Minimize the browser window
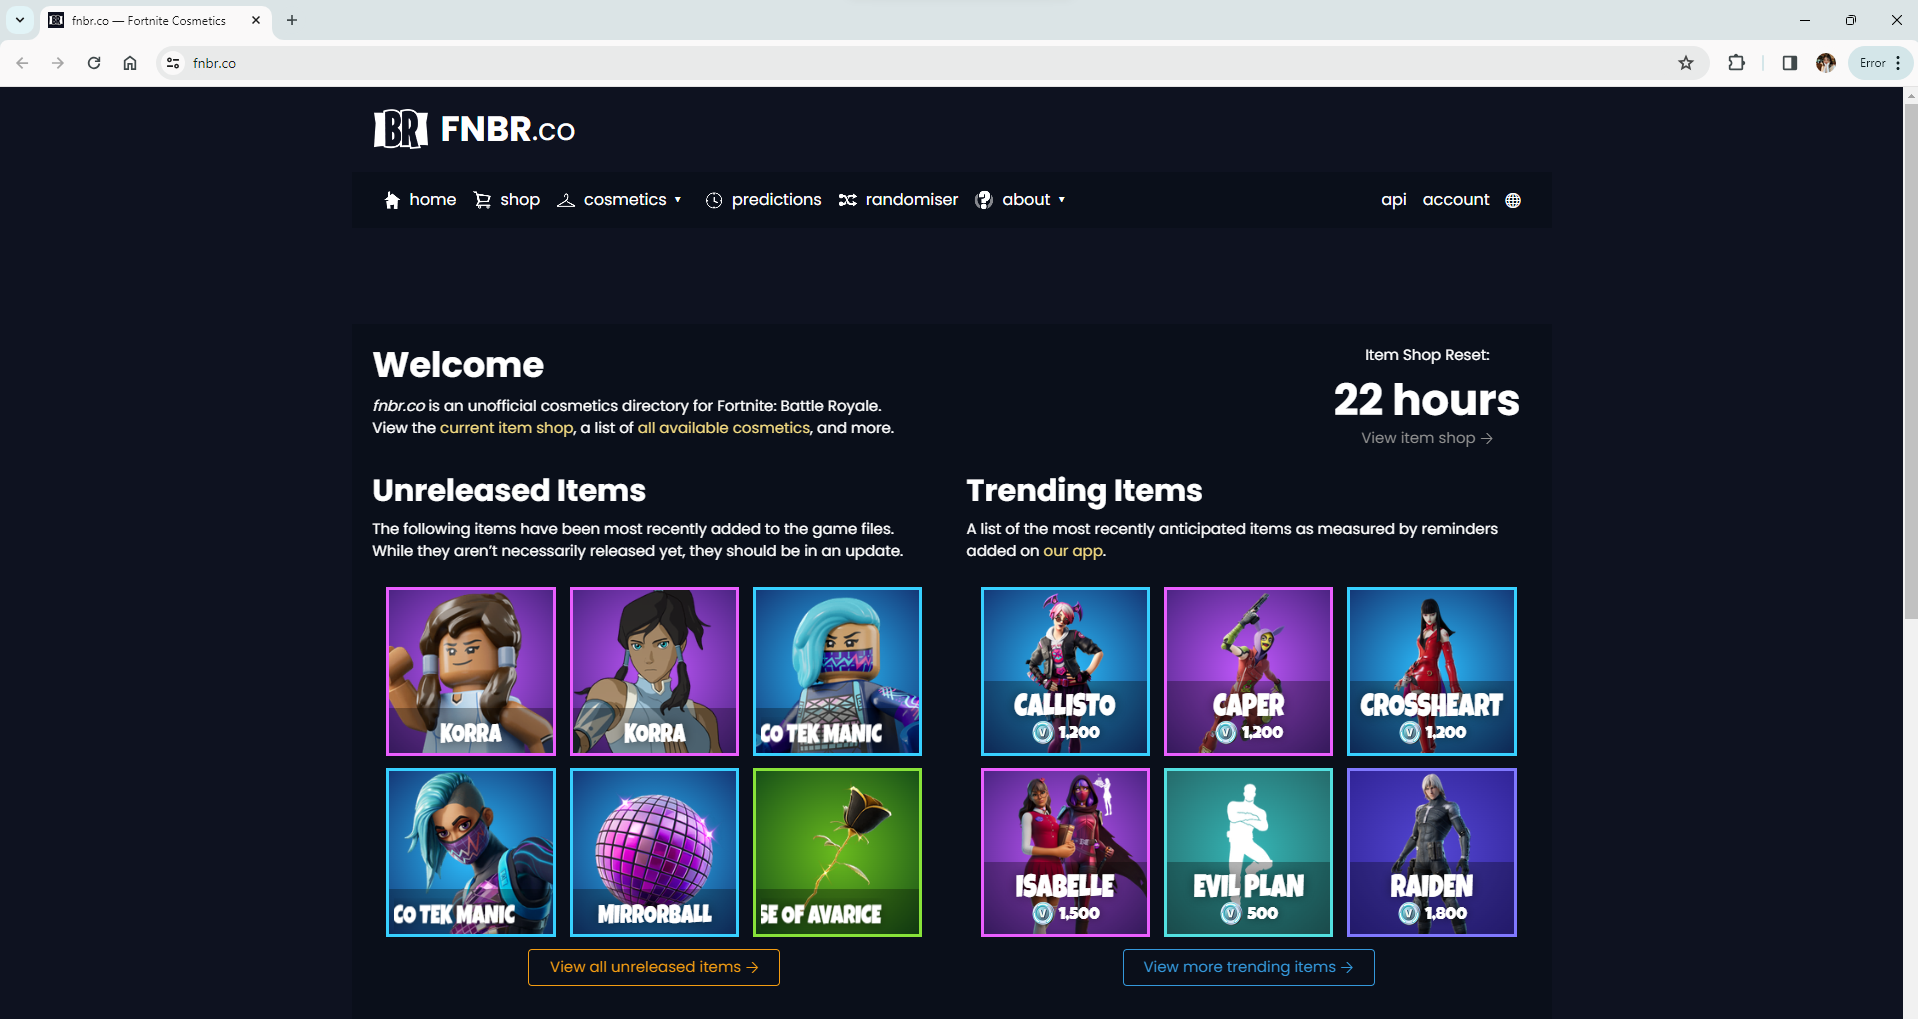This screenshot has width=1918, height=1019. pyautogui.click(x=1805, y=20)
